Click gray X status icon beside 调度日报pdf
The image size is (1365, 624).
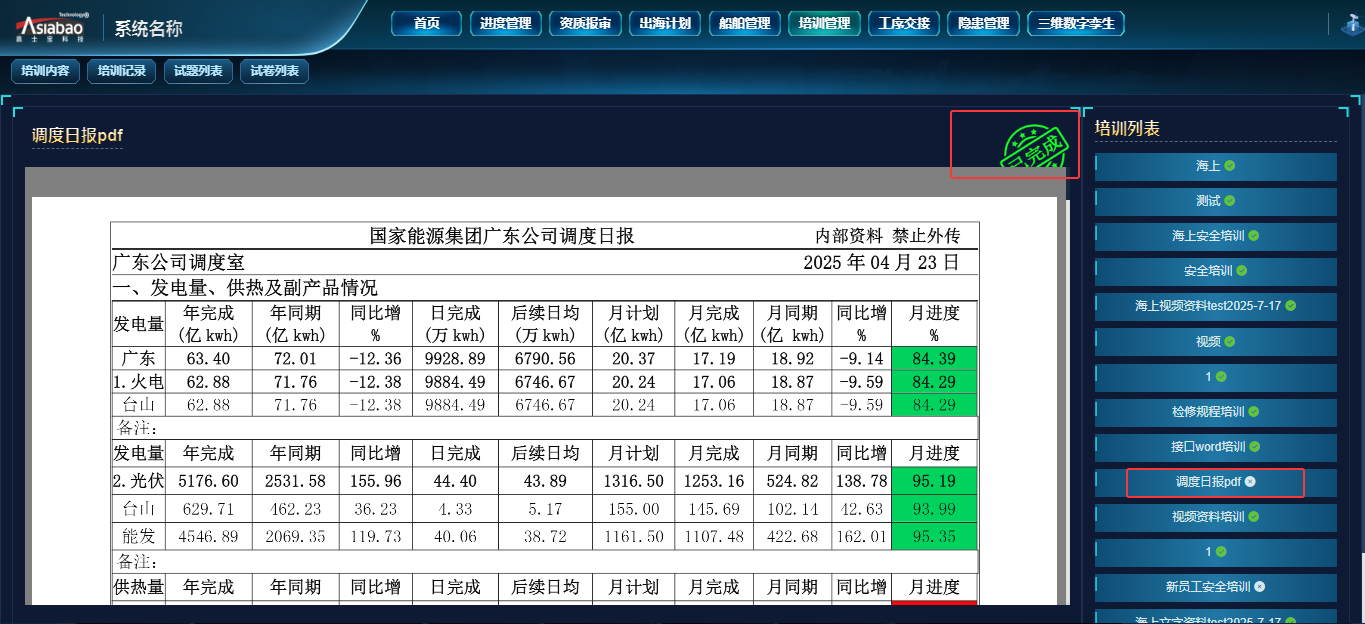click(1250, 482)
